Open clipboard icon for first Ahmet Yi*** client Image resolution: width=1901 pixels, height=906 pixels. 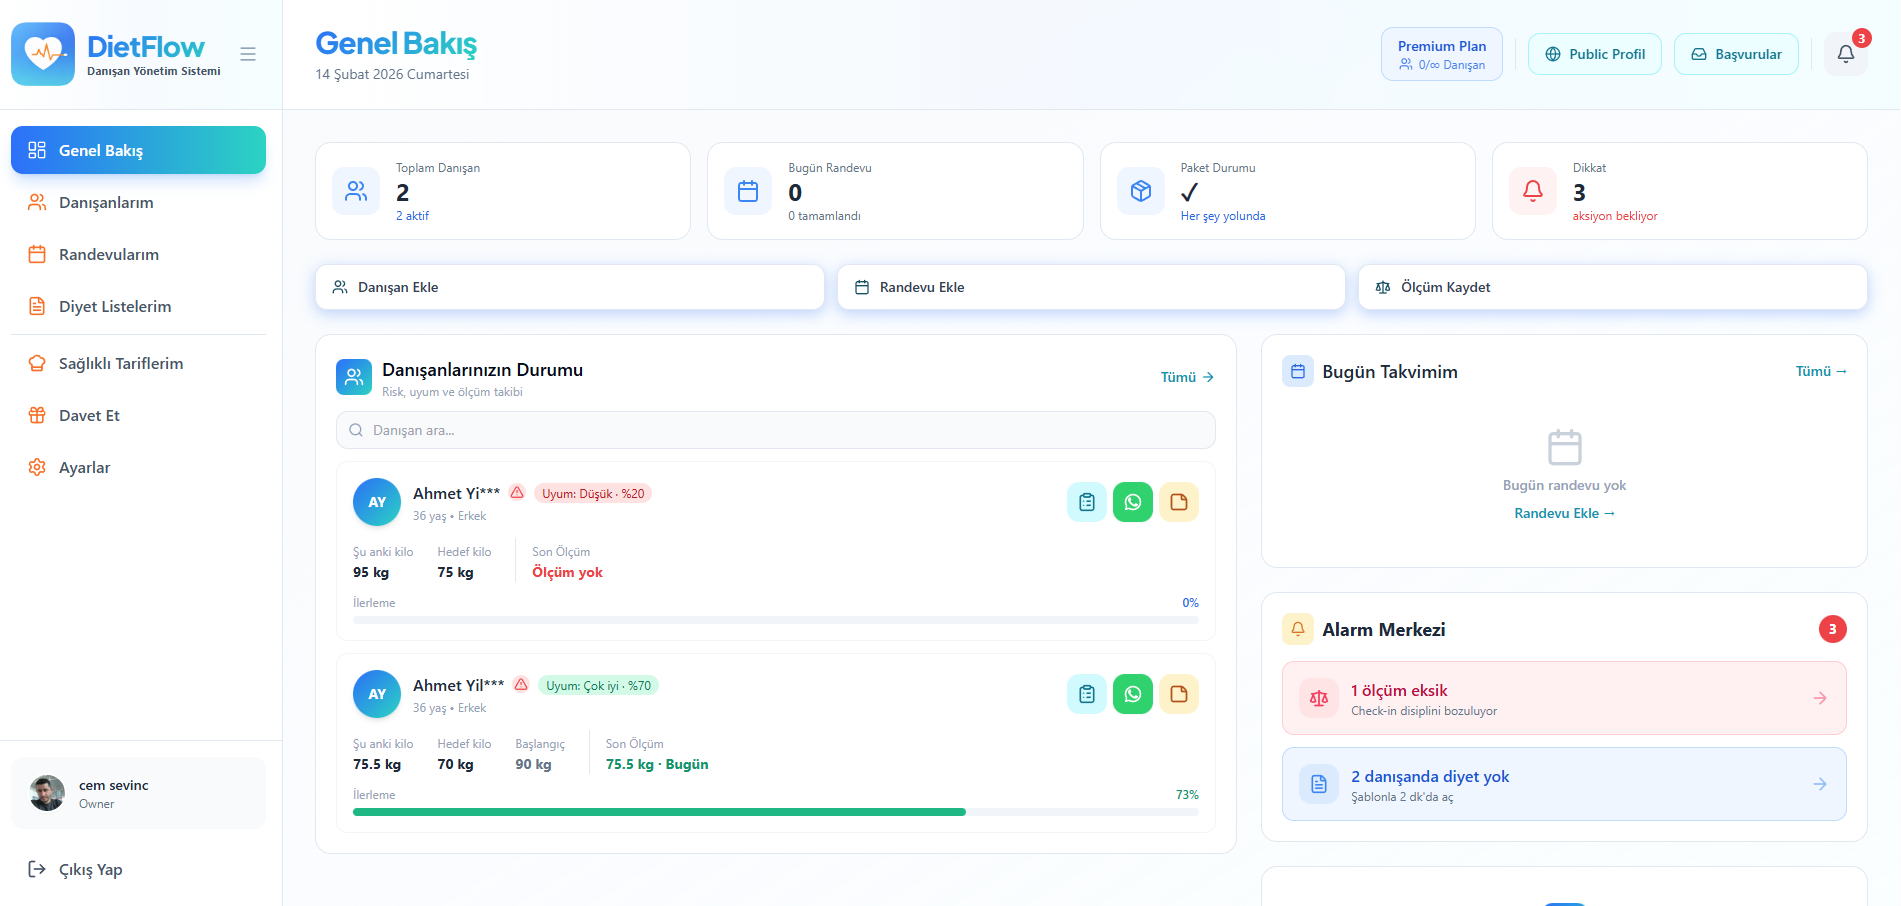pos(1086,502)
